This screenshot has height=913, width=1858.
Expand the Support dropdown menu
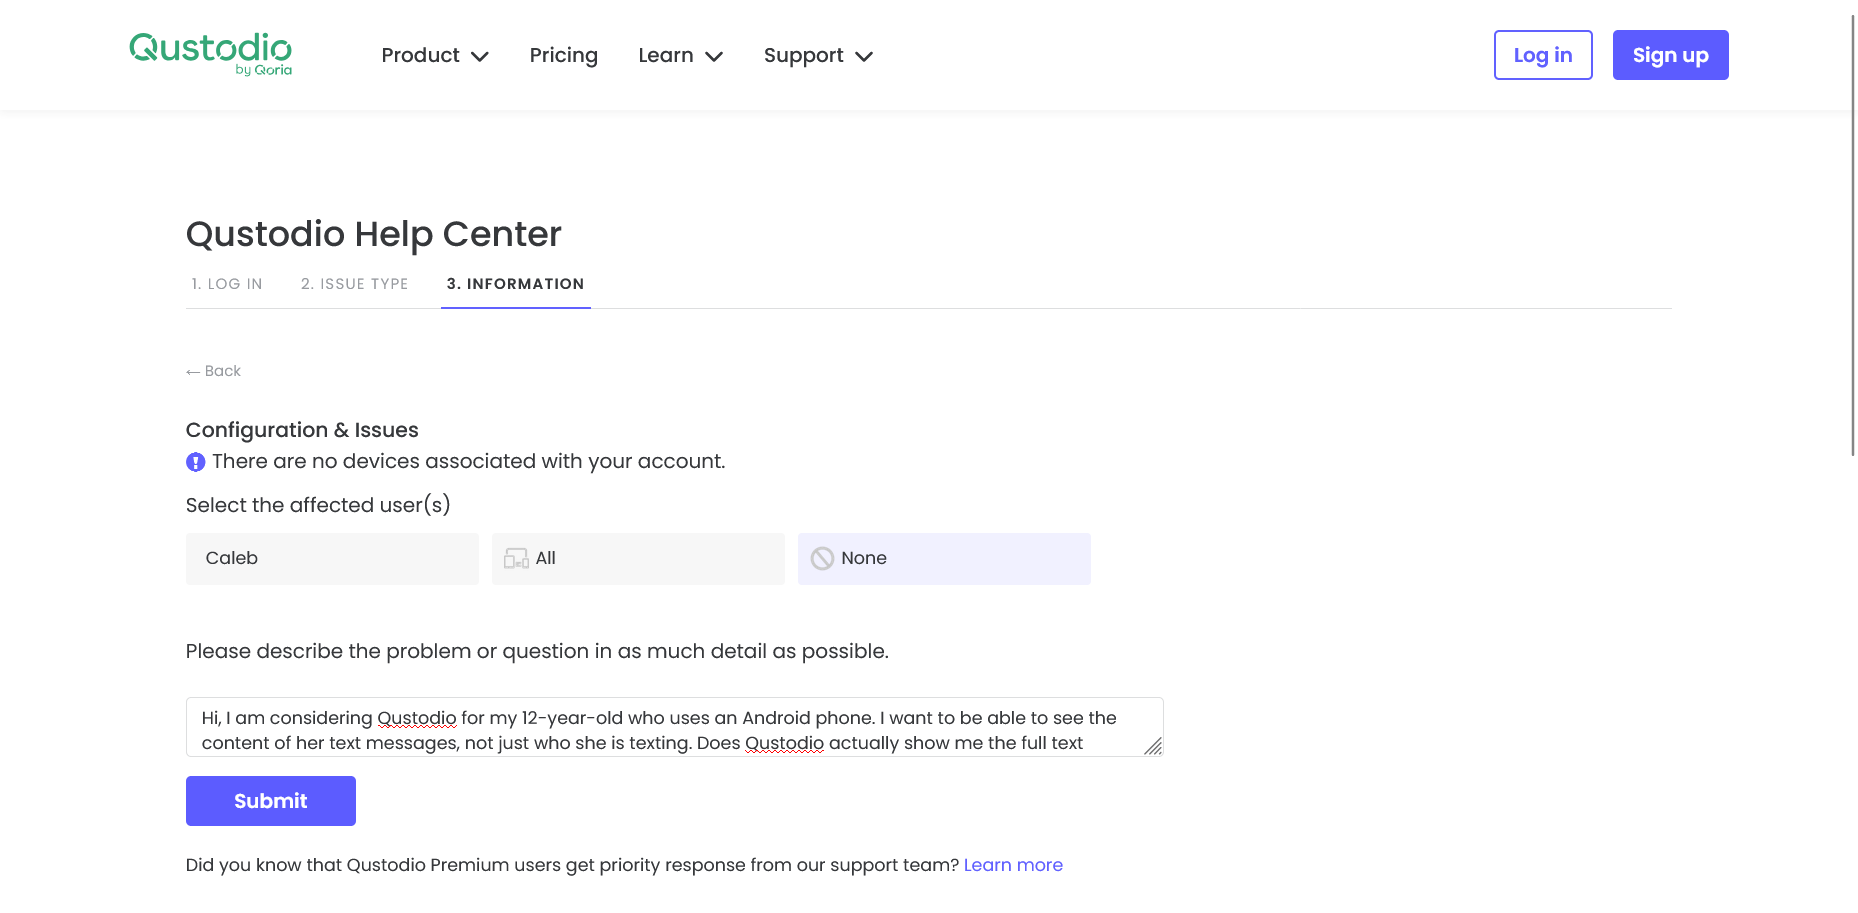click(819, 55)
